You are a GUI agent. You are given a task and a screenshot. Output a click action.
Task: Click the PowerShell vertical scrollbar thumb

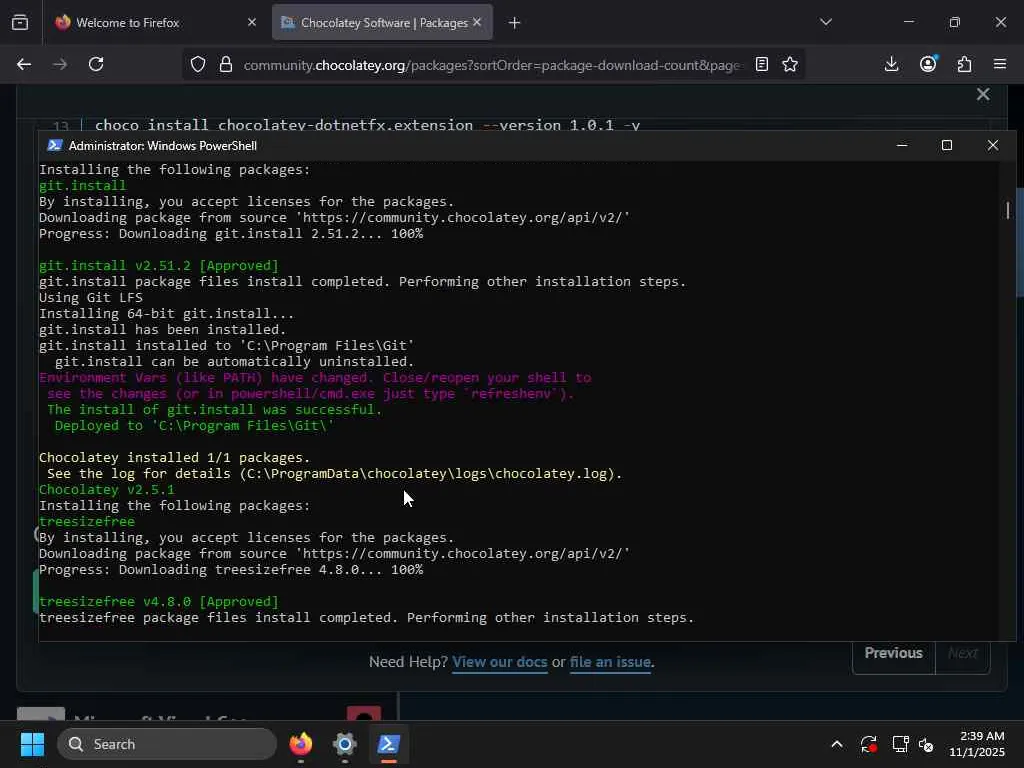1008,210
